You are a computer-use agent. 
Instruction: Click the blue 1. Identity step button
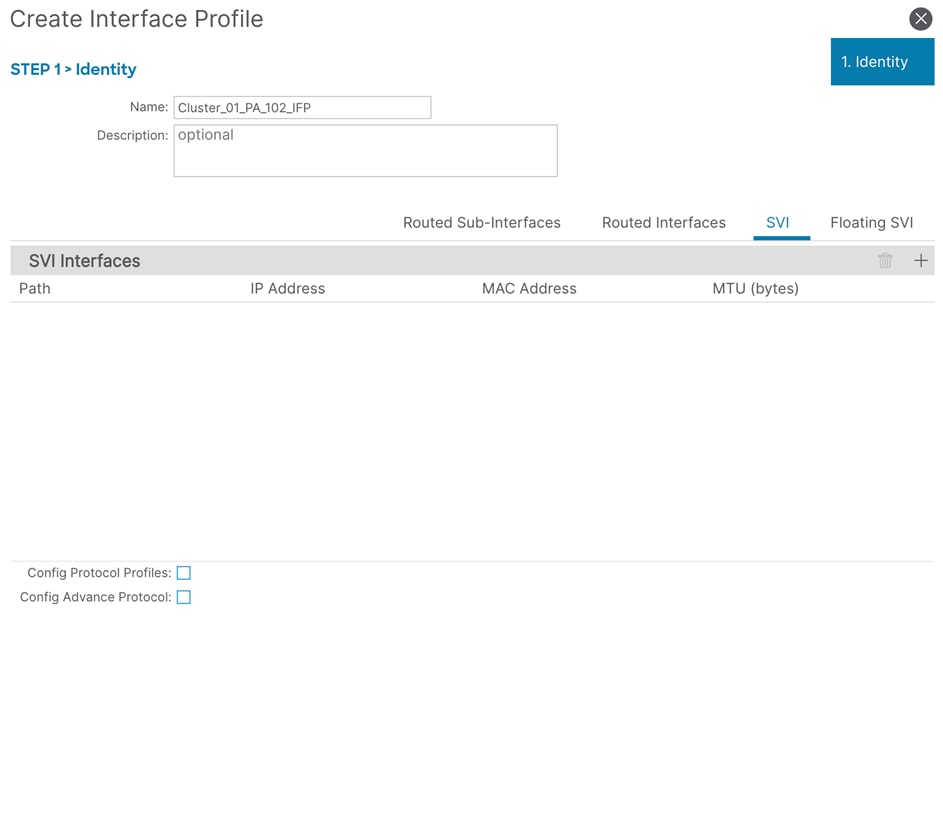[882, 61]
